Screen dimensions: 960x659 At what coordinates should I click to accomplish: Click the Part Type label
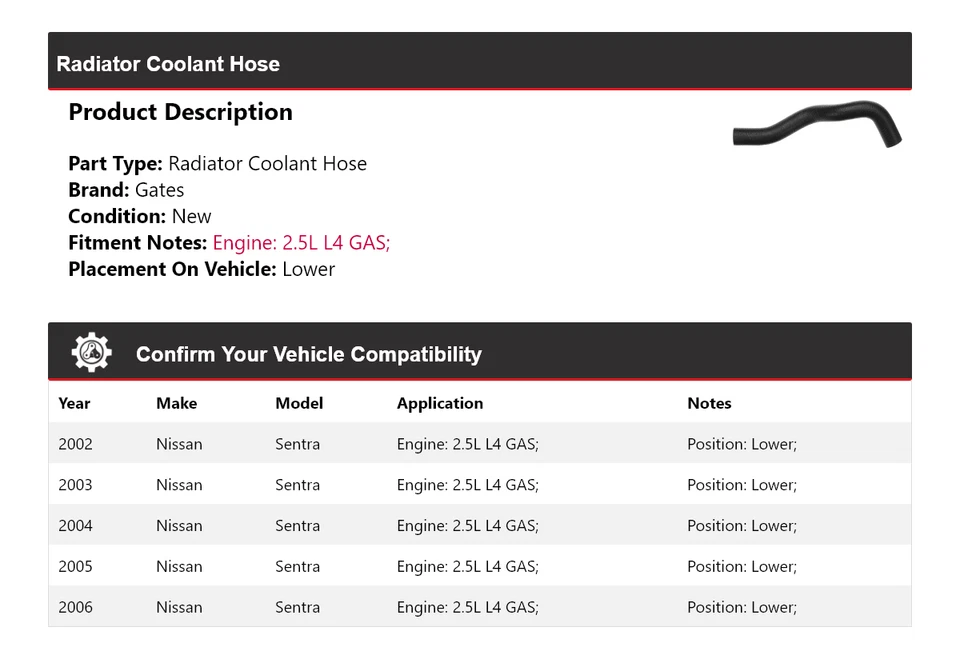115,164
